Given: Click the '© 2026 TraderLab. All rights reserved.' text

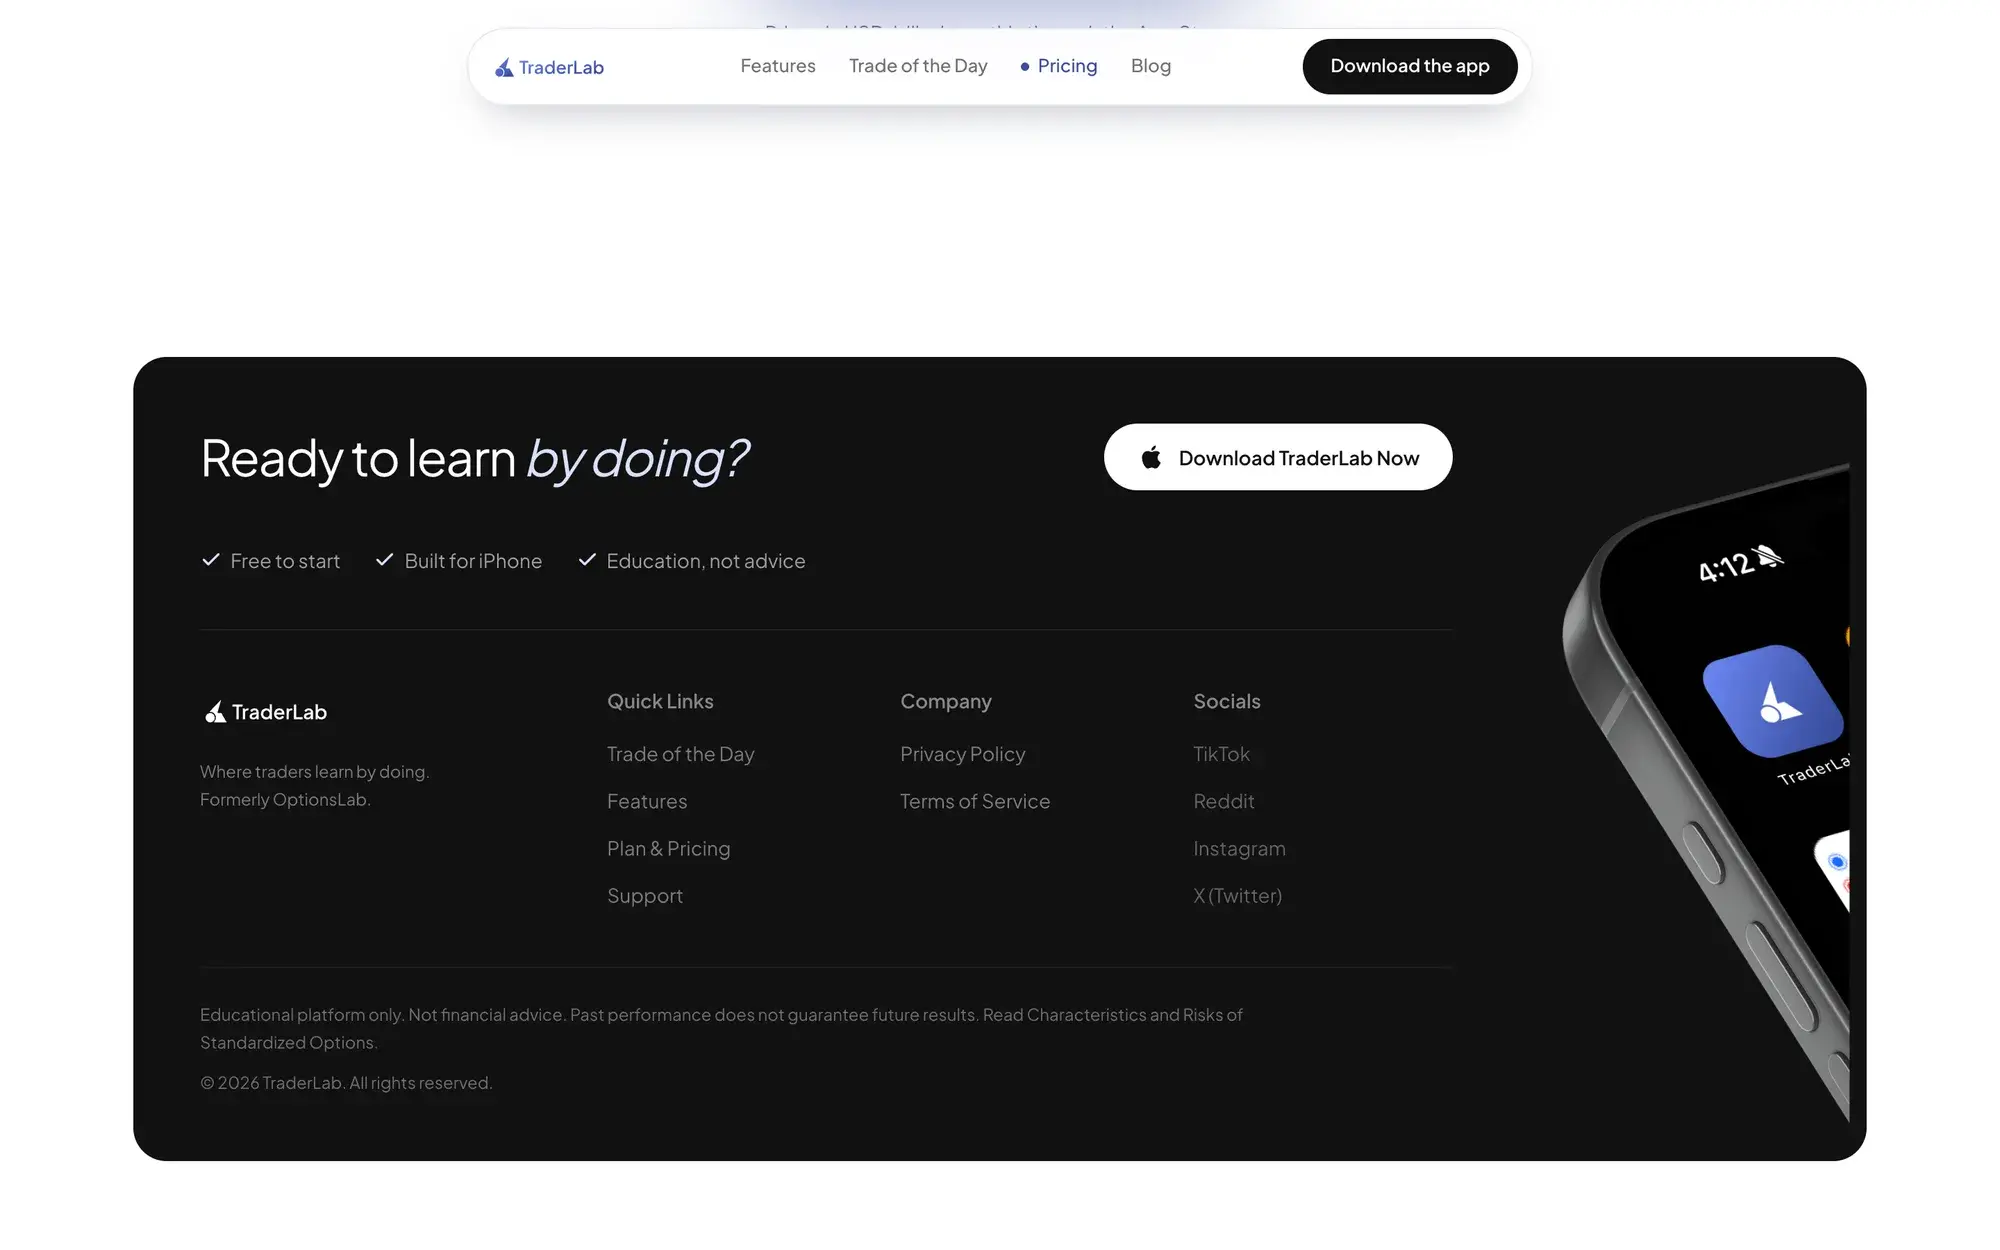Looking at the screenshot, I should pos(346,1083).
